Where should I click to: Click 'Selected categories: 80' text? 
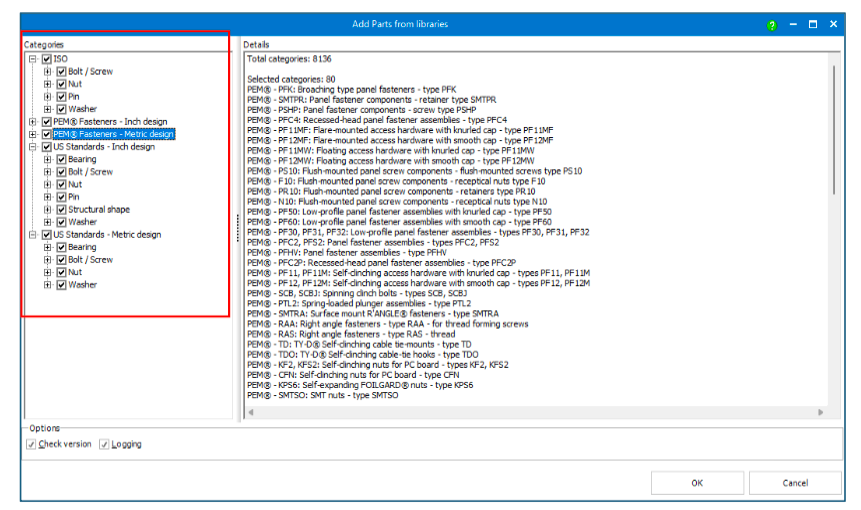point(291,79)
